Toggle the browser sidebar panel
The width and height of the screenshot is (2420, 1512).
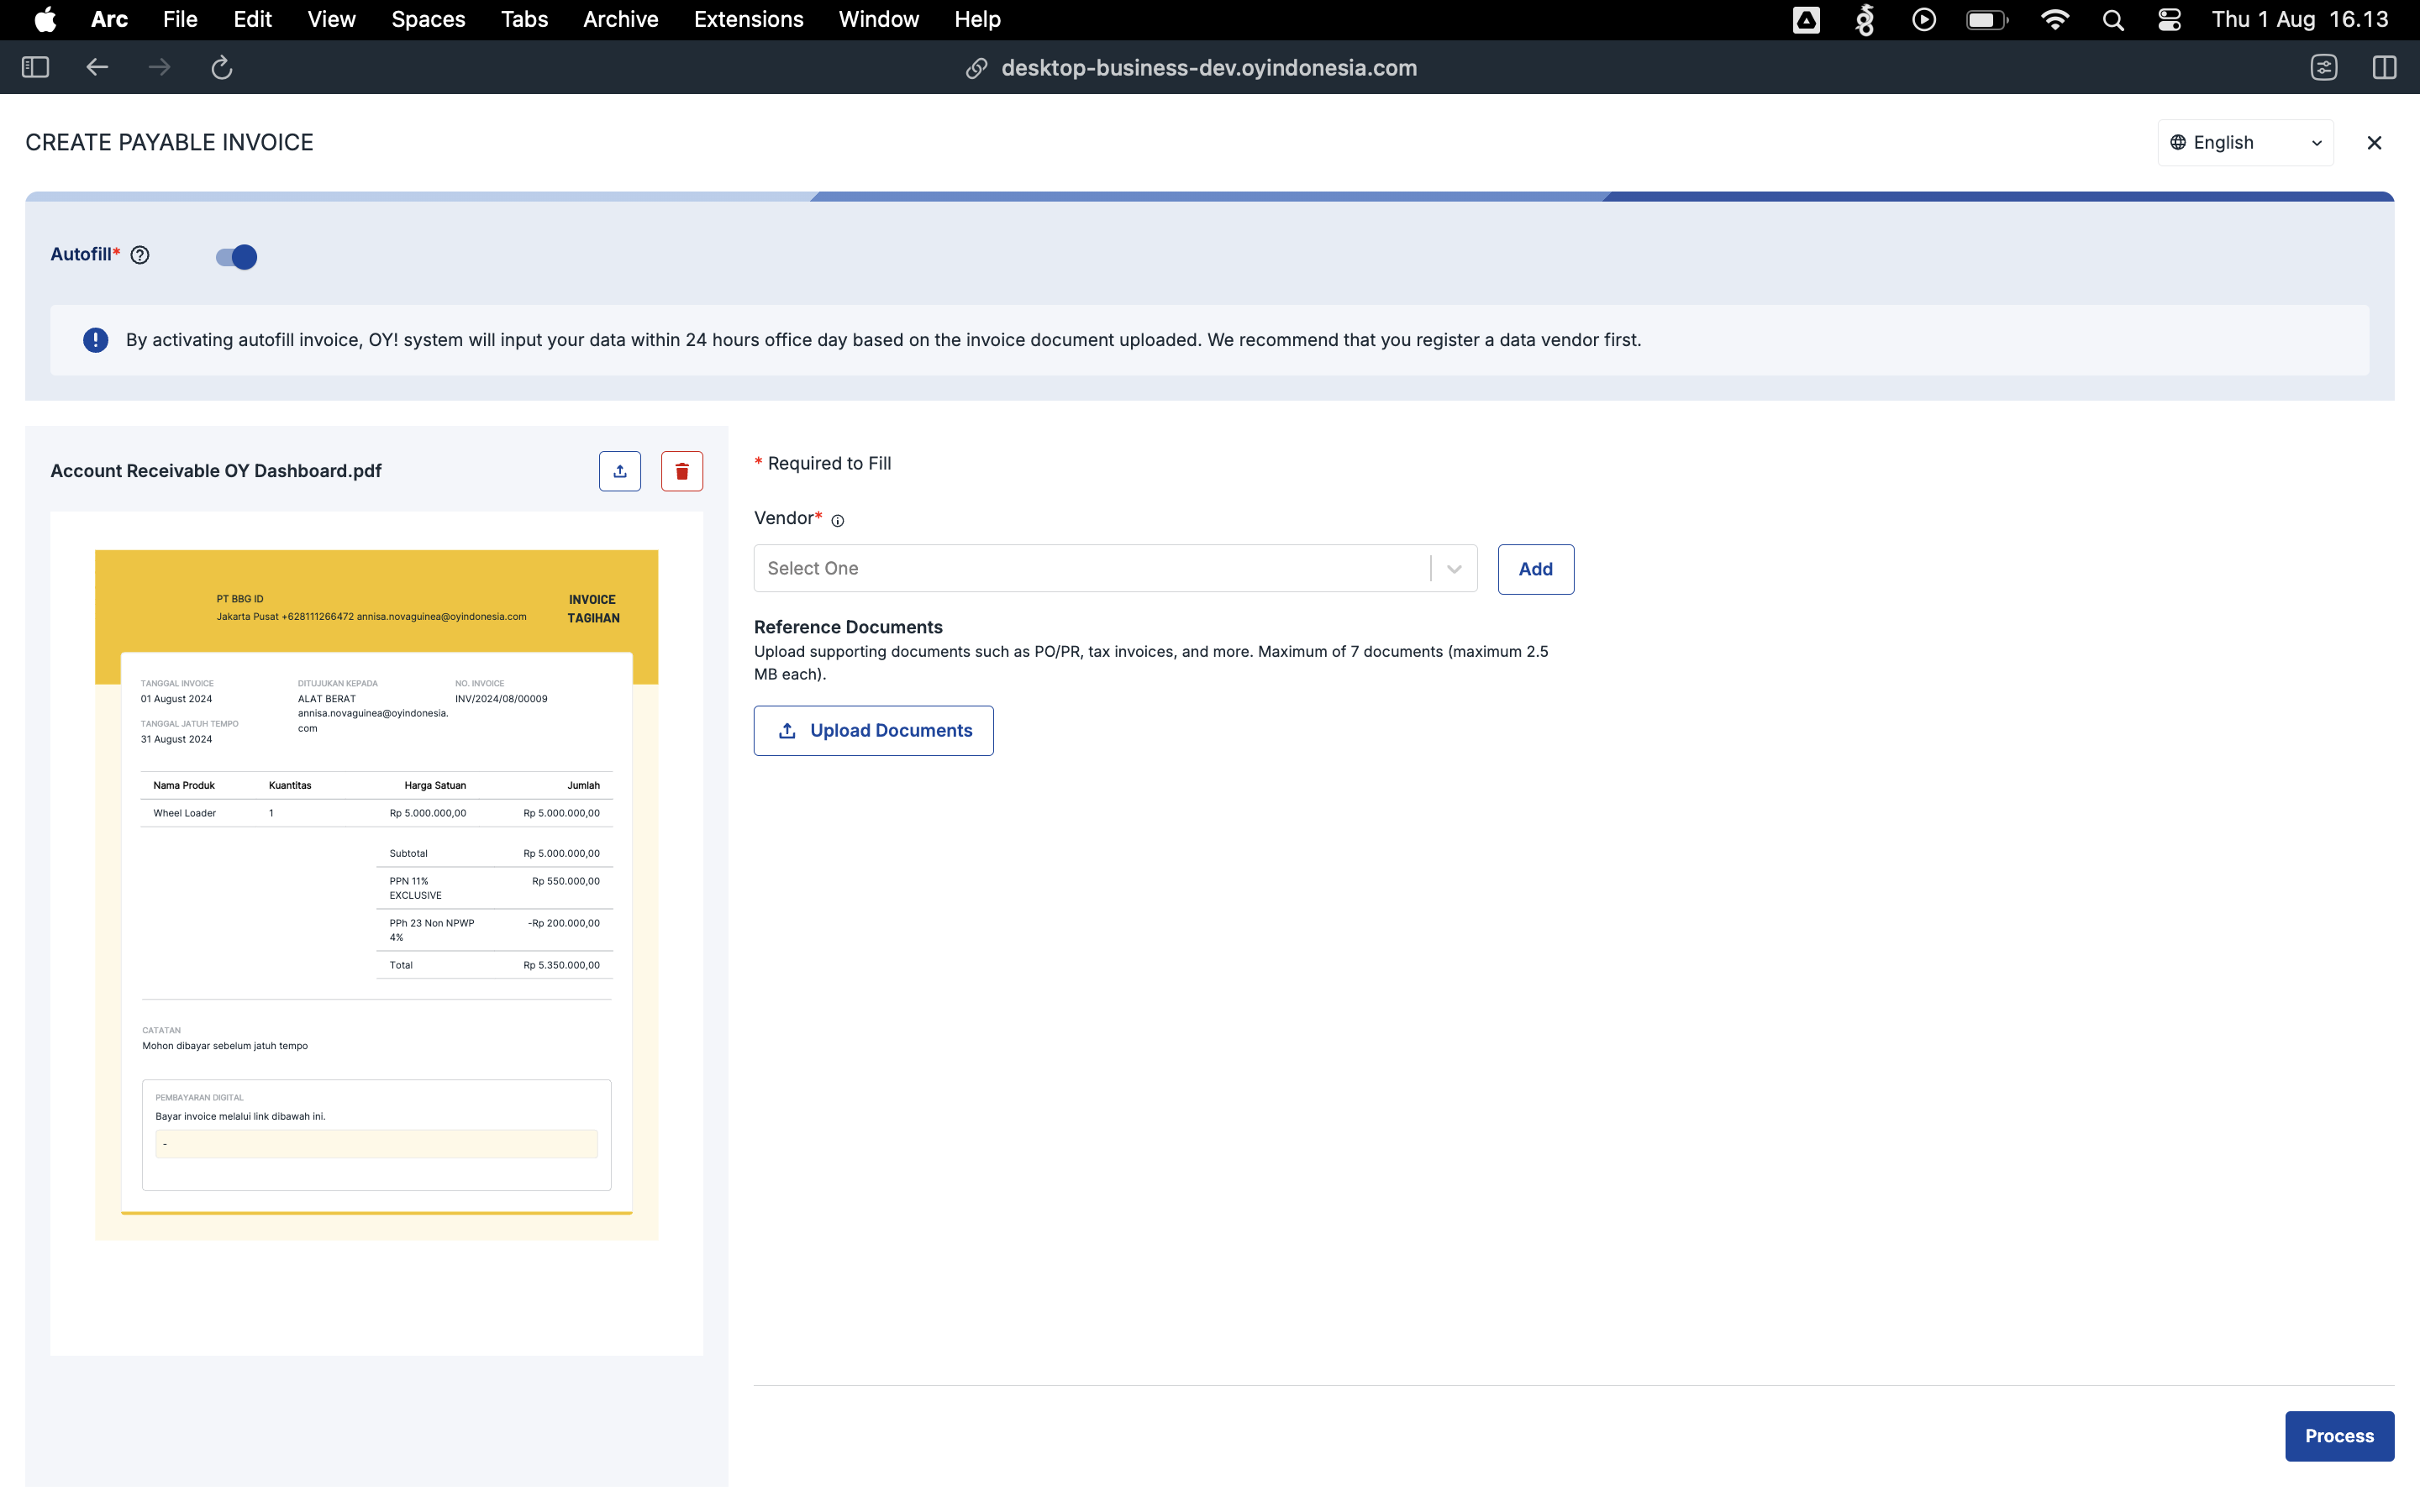[x=35, y=67]
